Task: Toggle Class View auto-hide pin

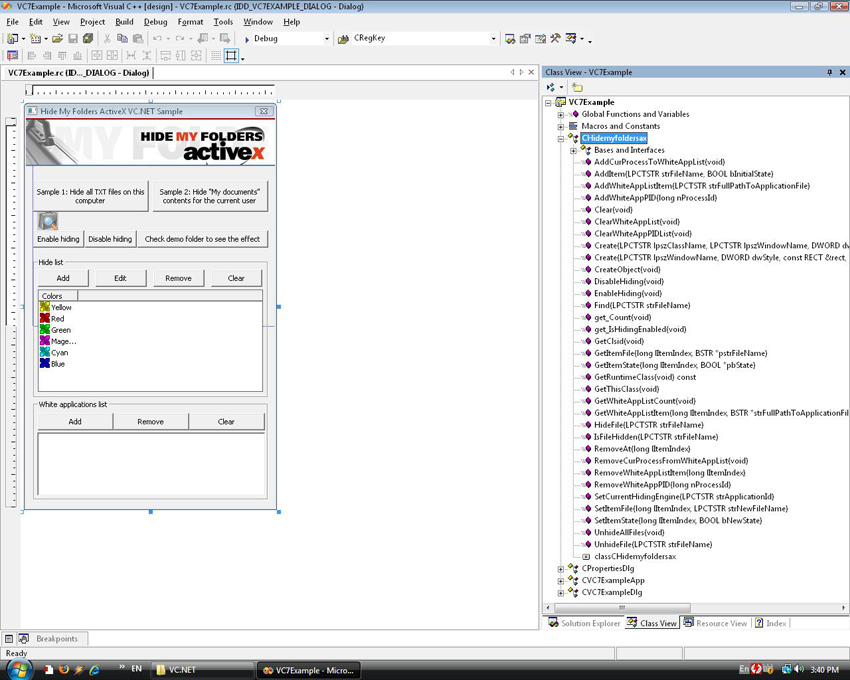Action: pos(829,72)
